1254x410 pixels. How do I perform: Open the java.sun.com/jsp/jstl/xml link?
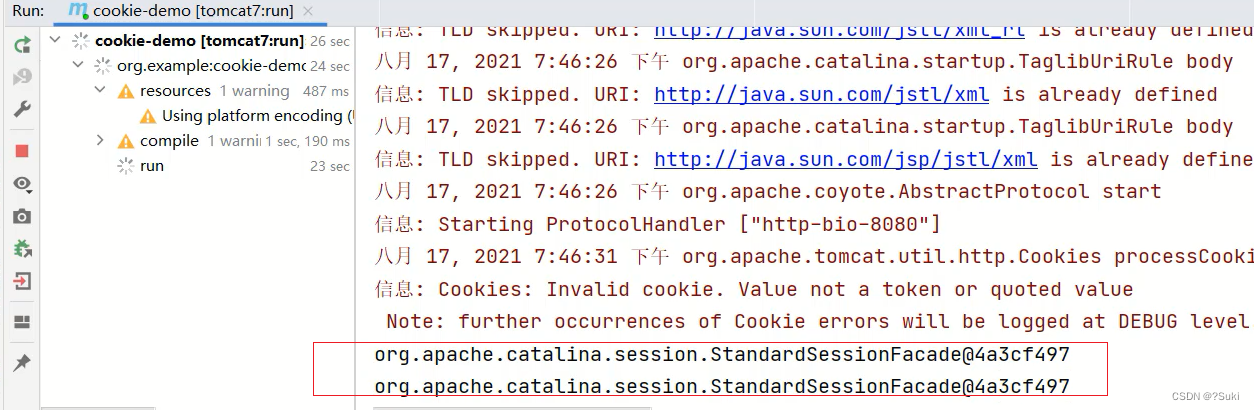click(x=845, y=160)
